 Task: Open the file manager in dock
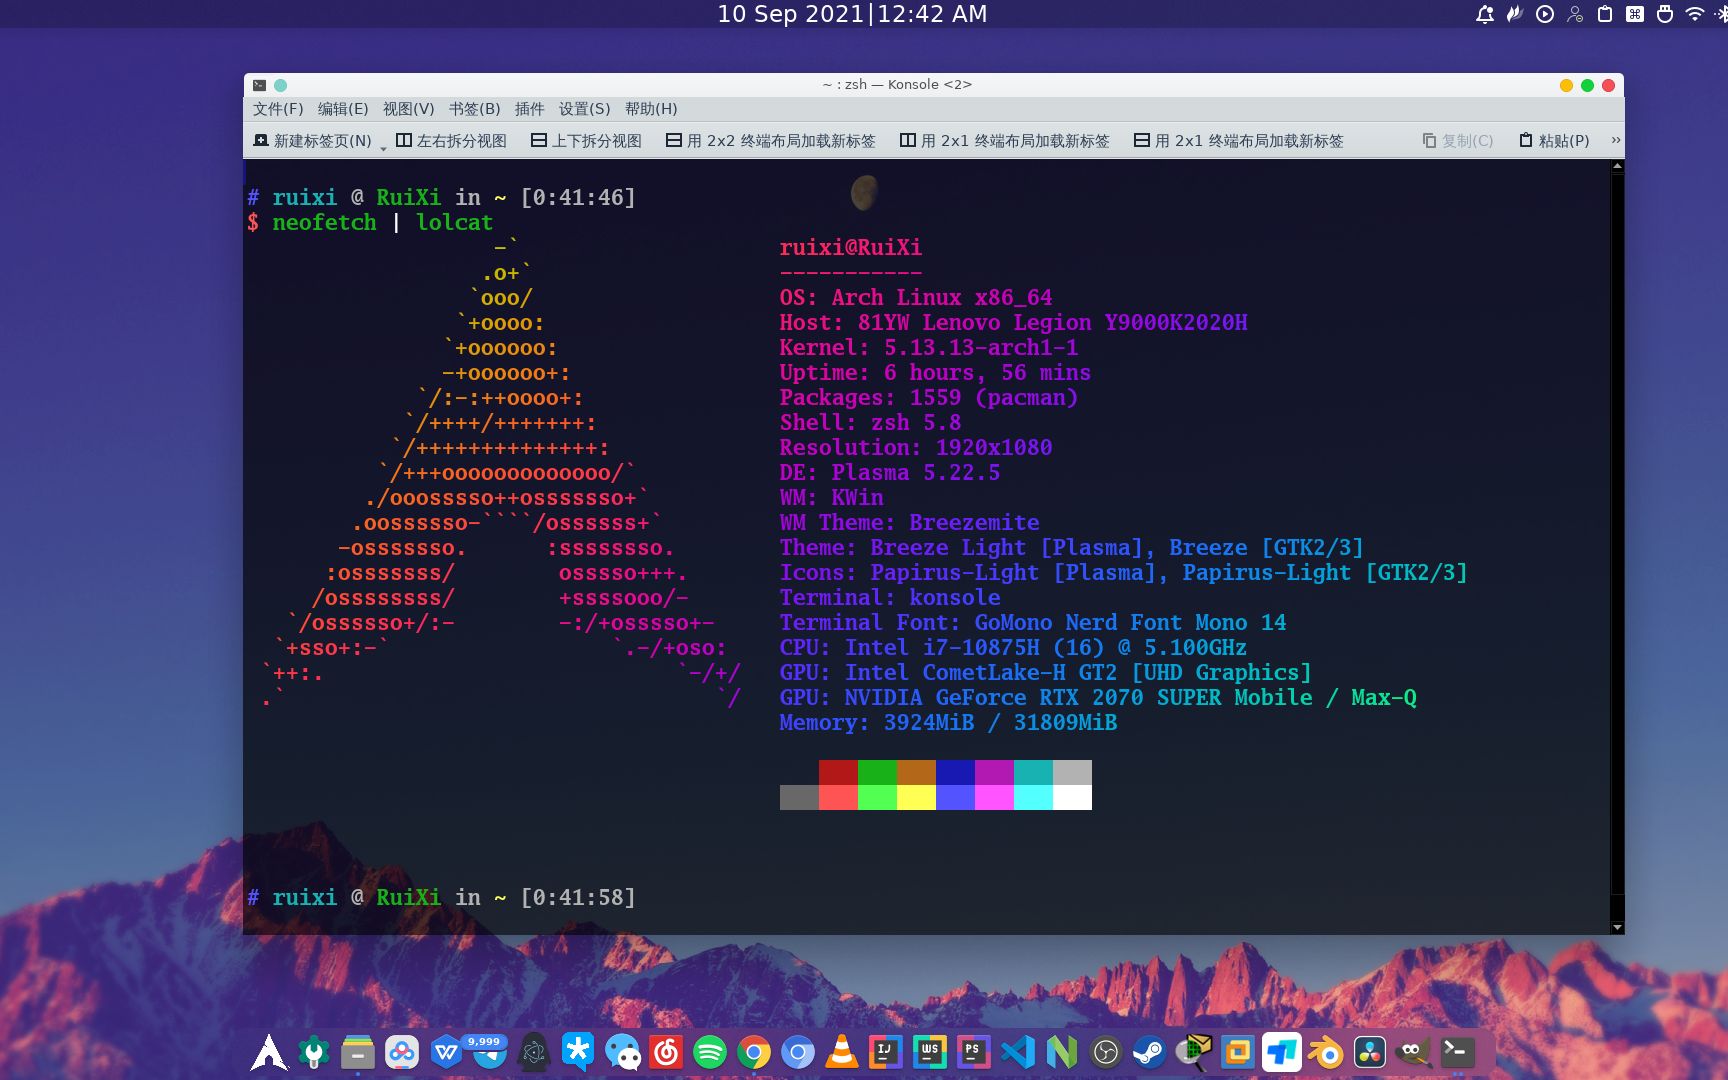click(x=358, y=1052)
